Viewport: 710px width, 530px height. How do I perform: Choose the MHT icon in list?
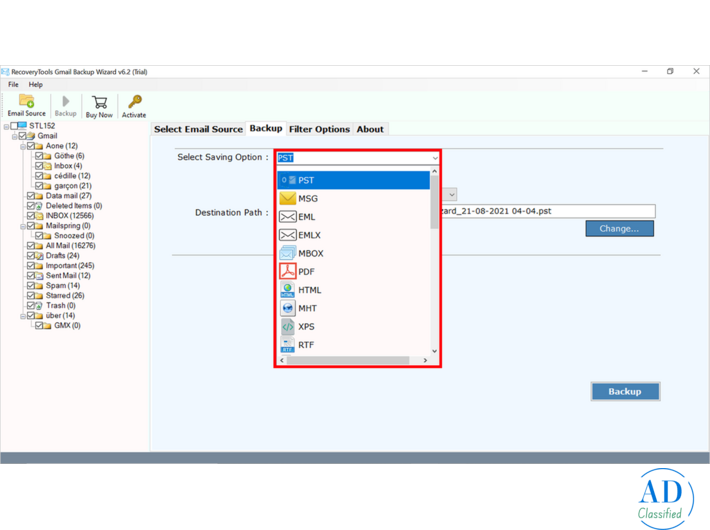tap(288, 308)
